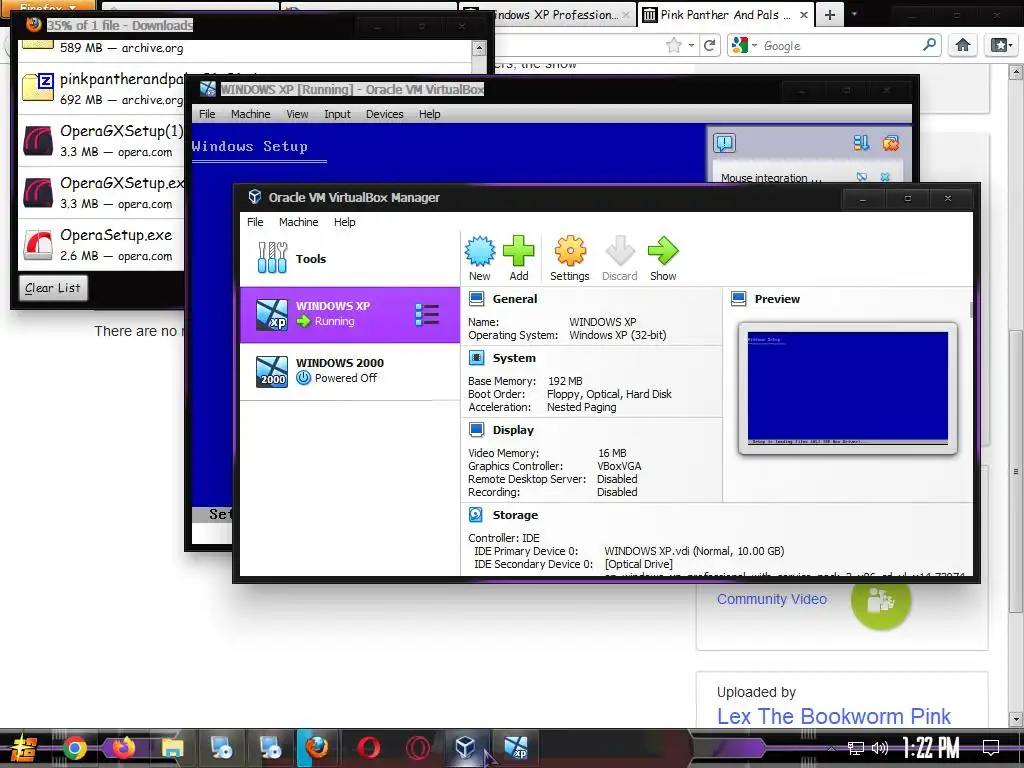Click the VBoxVGA graphics controller value
Screen dimensions: 1024x768
pyautogui.click(x=618, y=466)
